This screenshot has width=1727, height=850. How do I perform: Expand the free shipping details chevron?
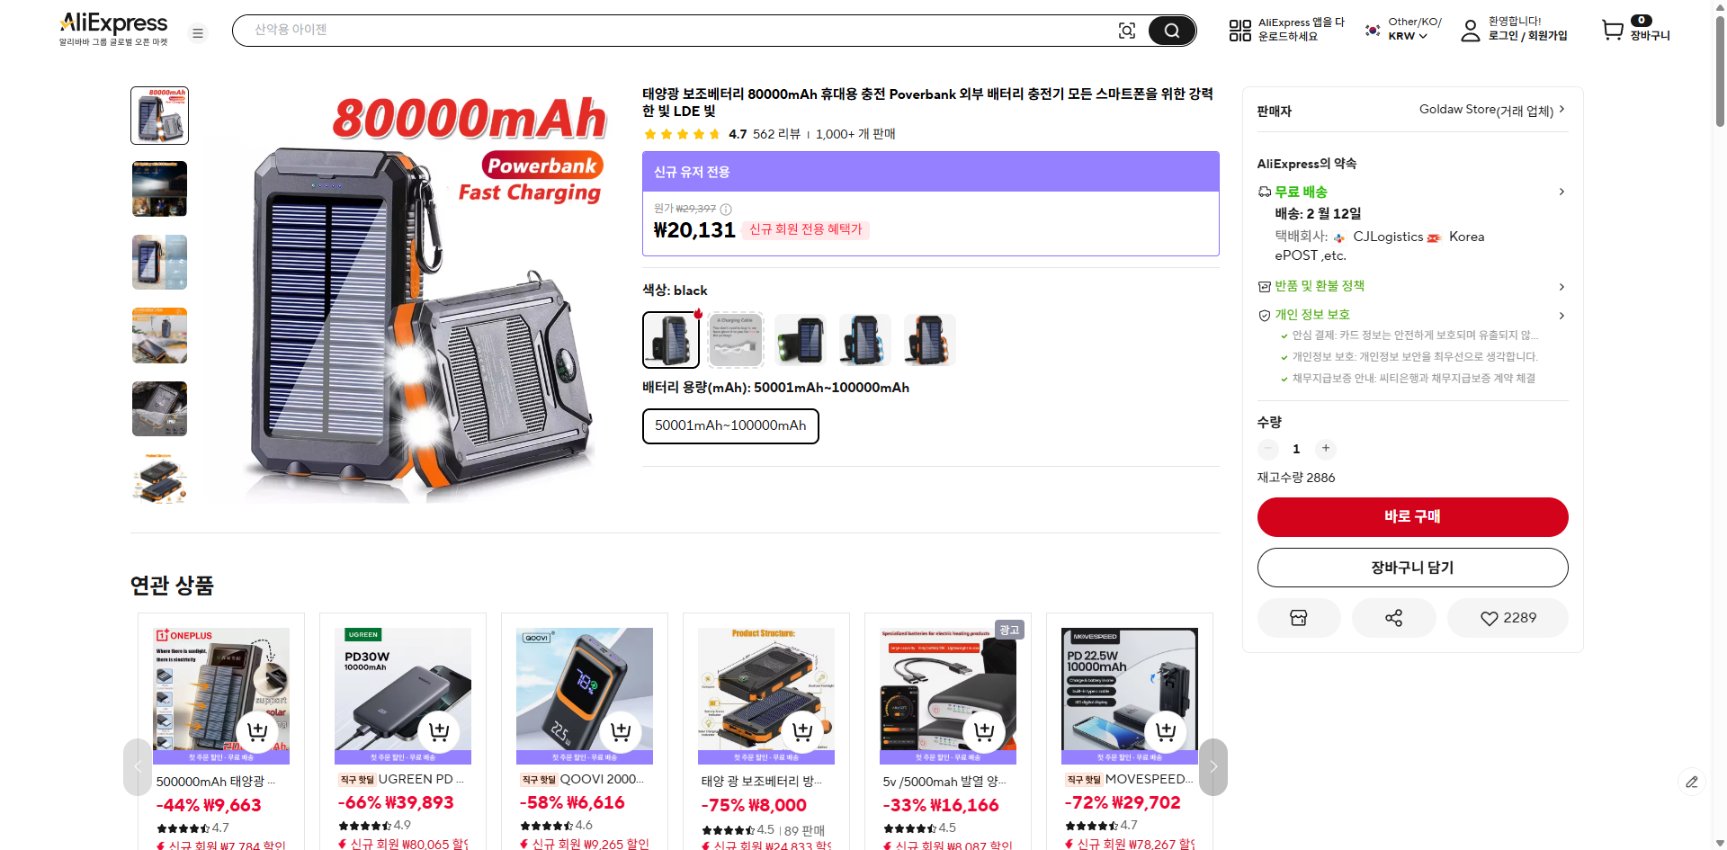[1562, 192]
